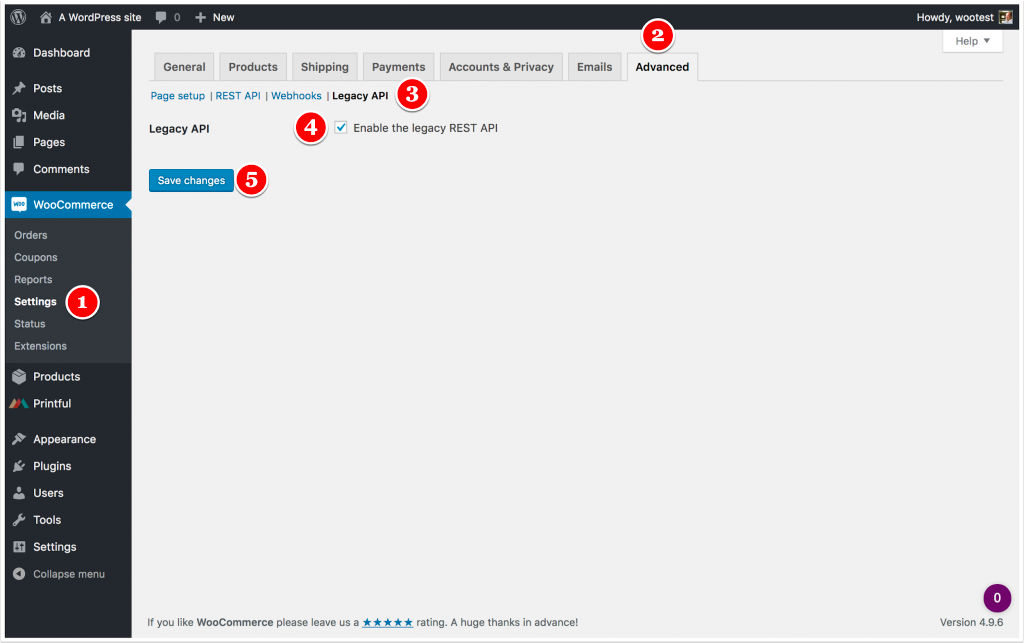
Task: Select the Appearance paintbrush icon
Action: pos(18,439)
